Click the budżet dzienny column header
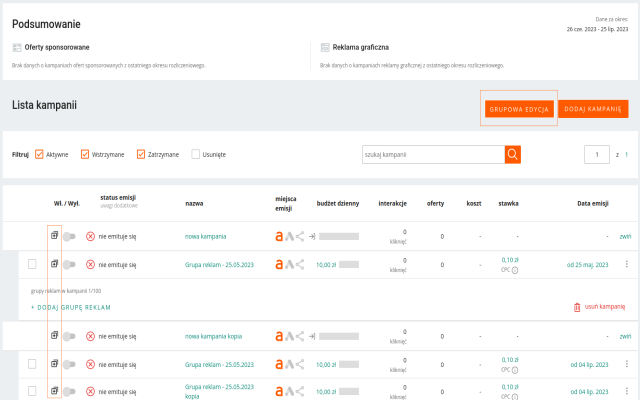 [x=338, y=203]
